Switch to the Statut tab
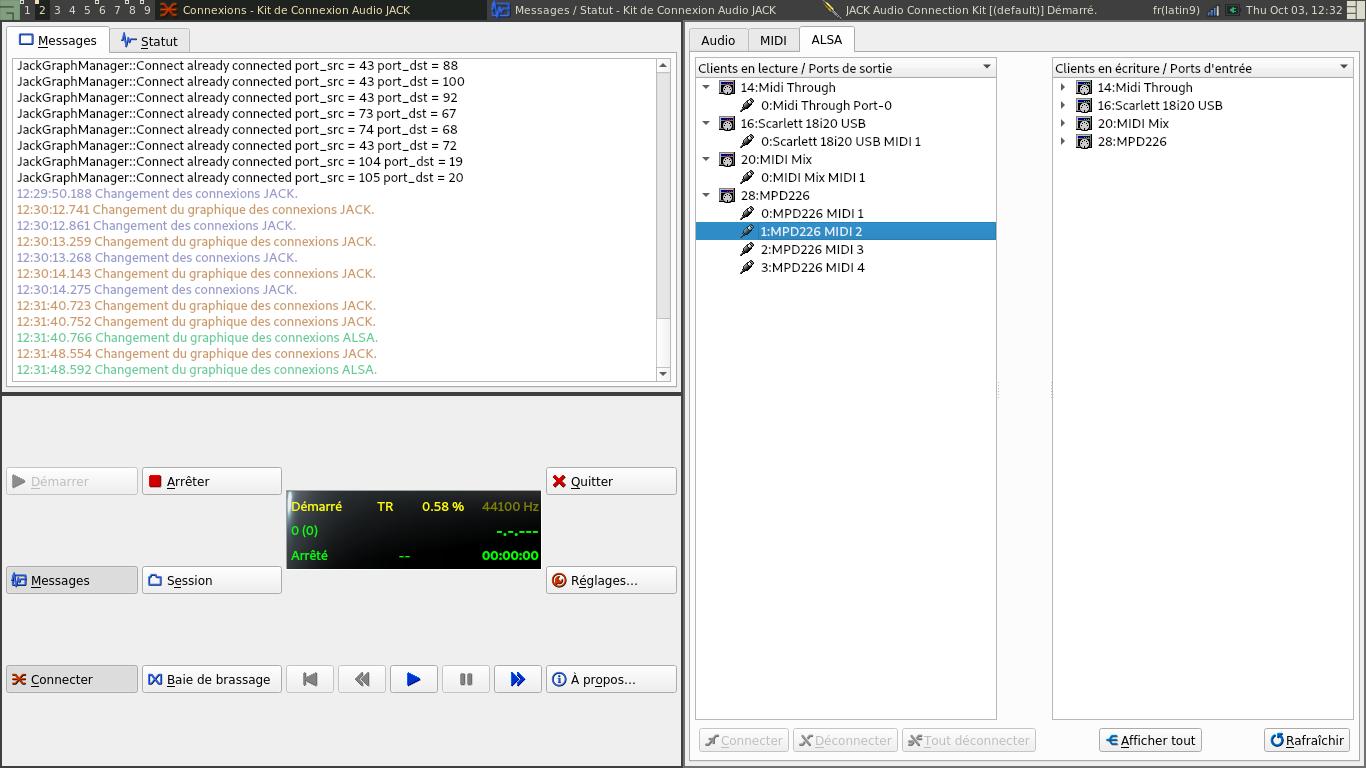This screenshot has height=768, width=1366. (x=149, y=41)
